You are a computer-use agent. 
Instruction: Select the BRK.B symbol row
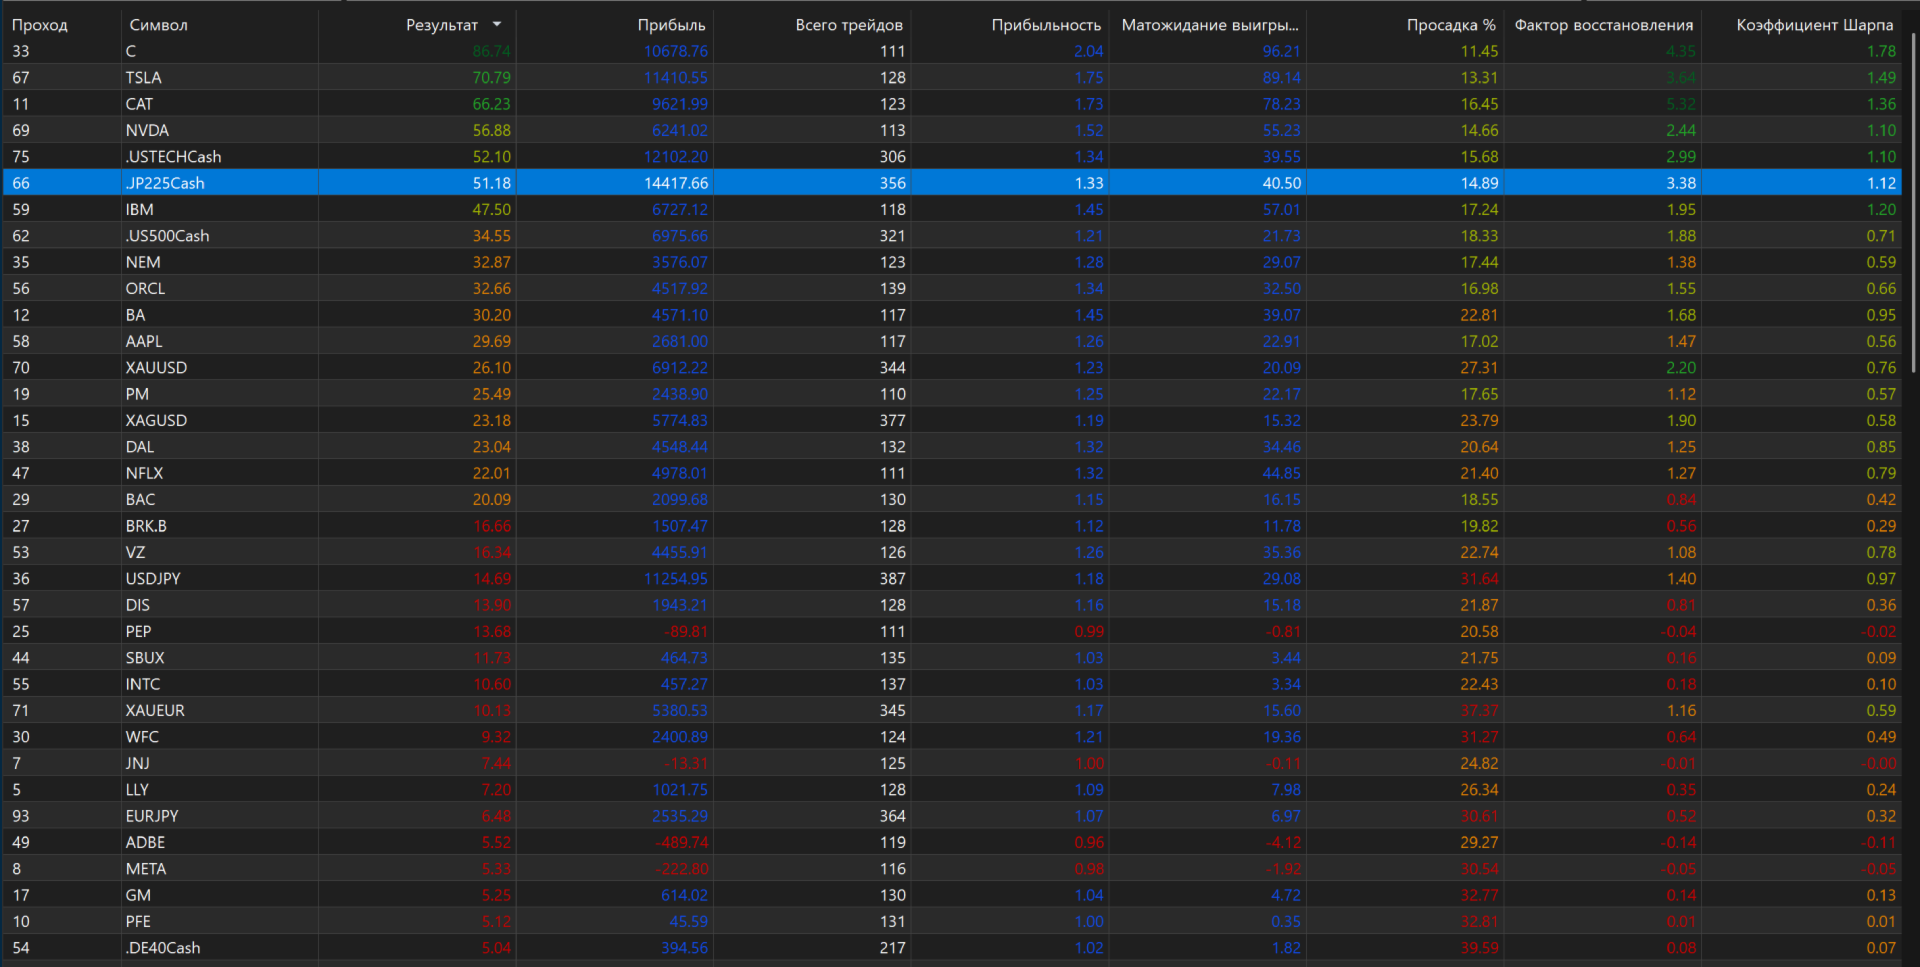click(952, 526)
